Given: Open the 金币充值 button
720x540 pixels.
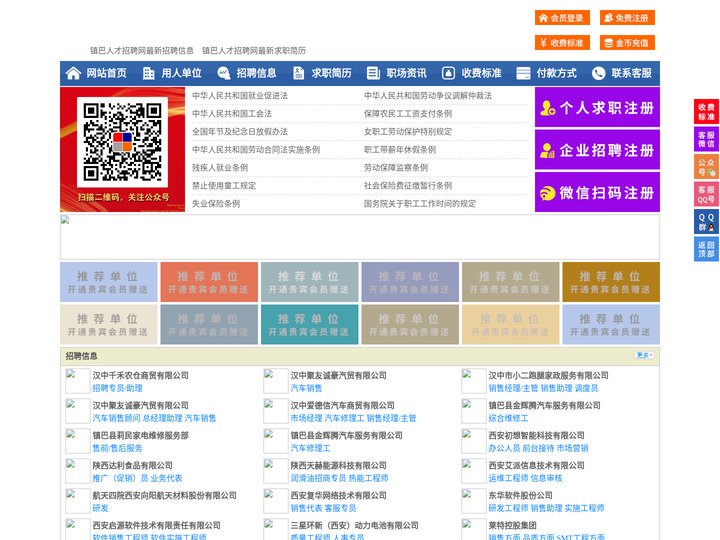Looking at the screenshot, I should tap(627, 43).
